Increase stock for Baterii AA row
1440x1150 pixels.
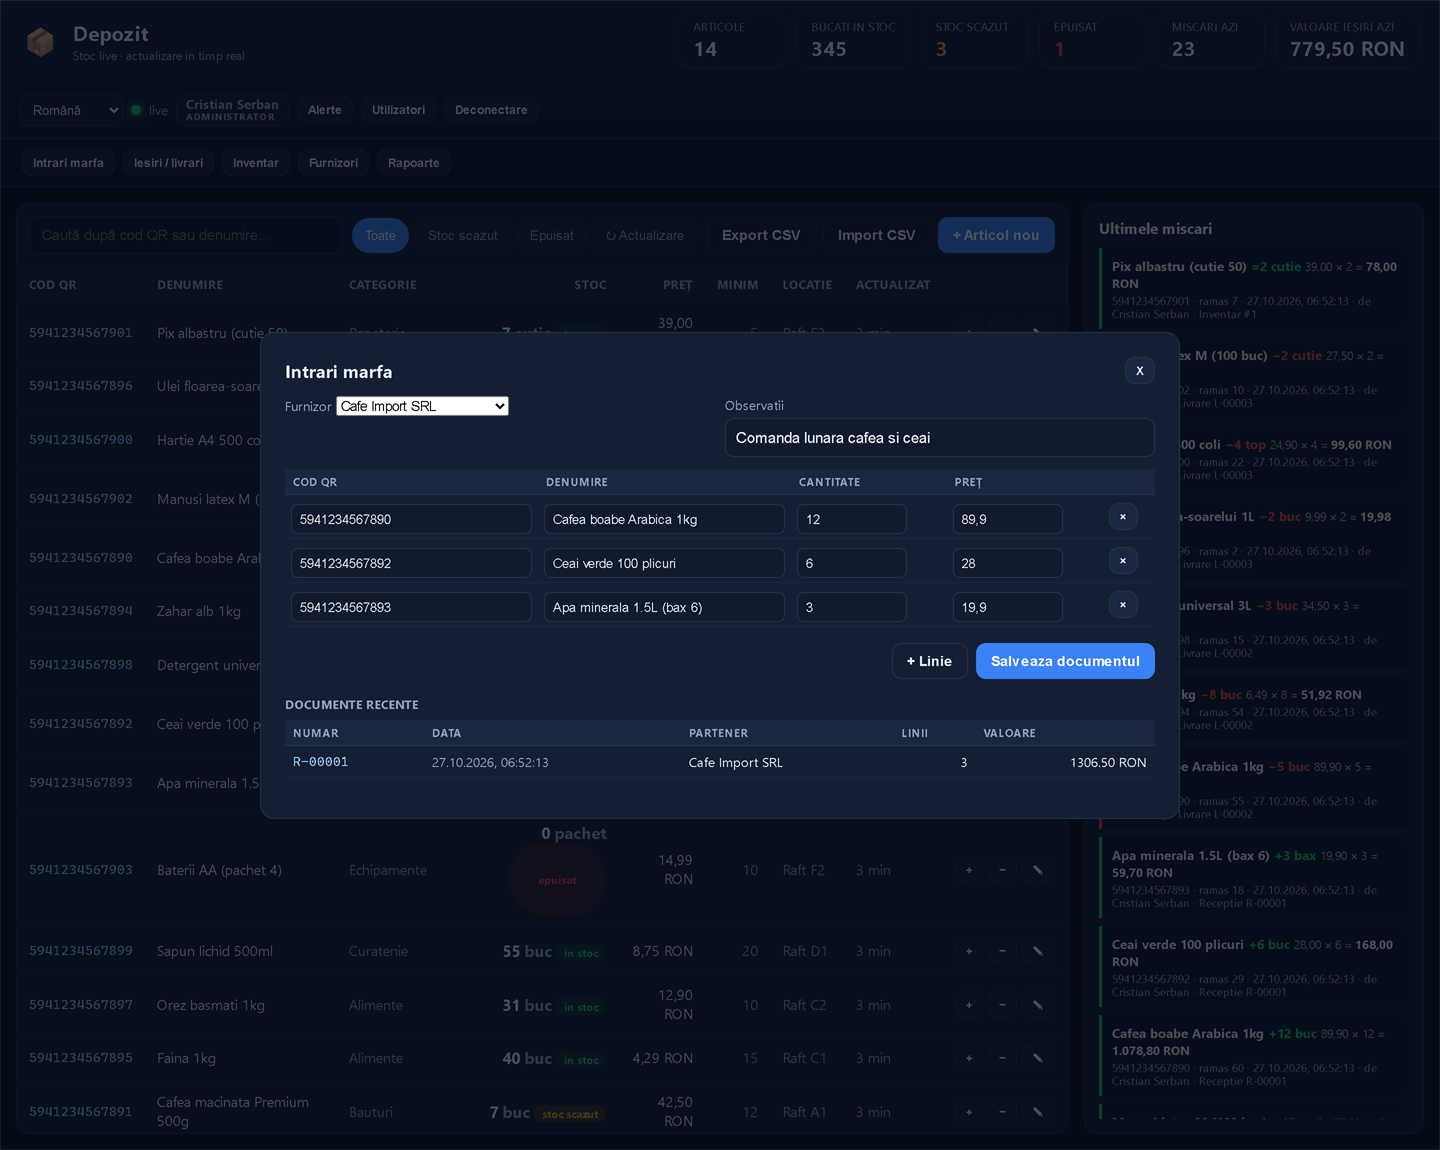click(969, 870)
